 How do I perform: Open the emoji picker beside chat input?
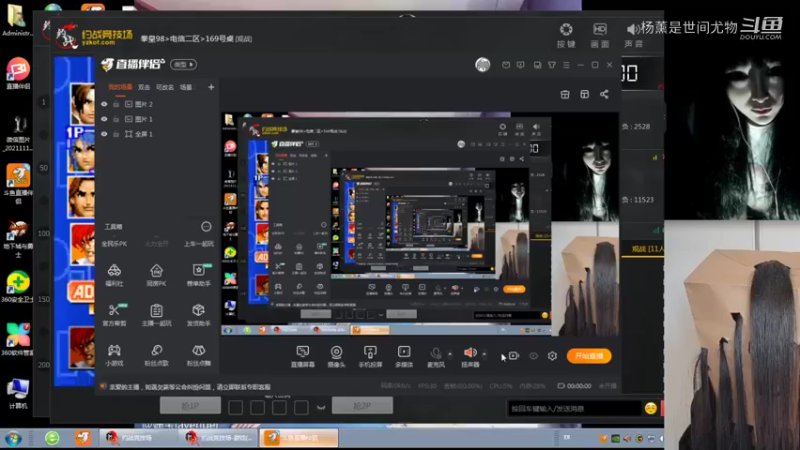point(651,408)
